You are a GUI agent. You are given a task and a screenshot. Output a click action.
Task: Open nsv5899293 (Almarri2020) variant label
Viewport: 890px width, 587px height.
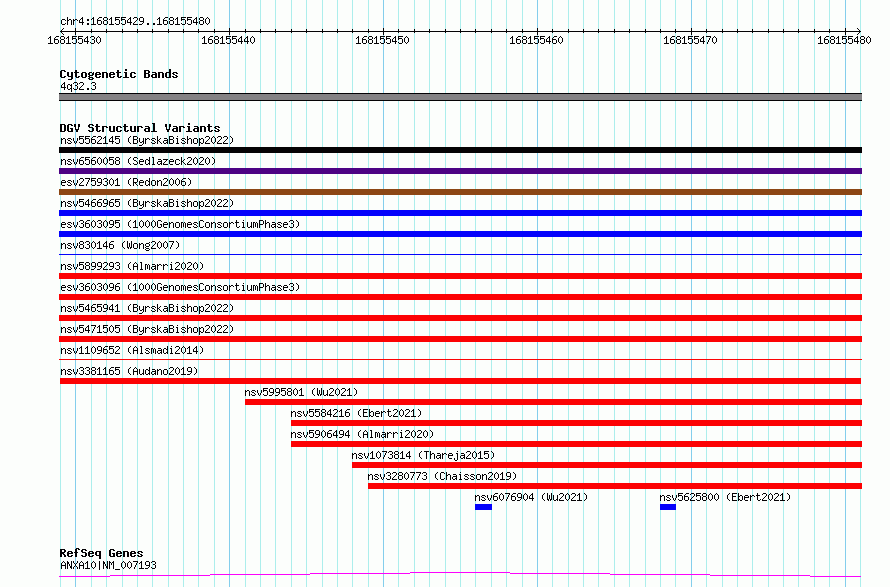pos(132,266)
